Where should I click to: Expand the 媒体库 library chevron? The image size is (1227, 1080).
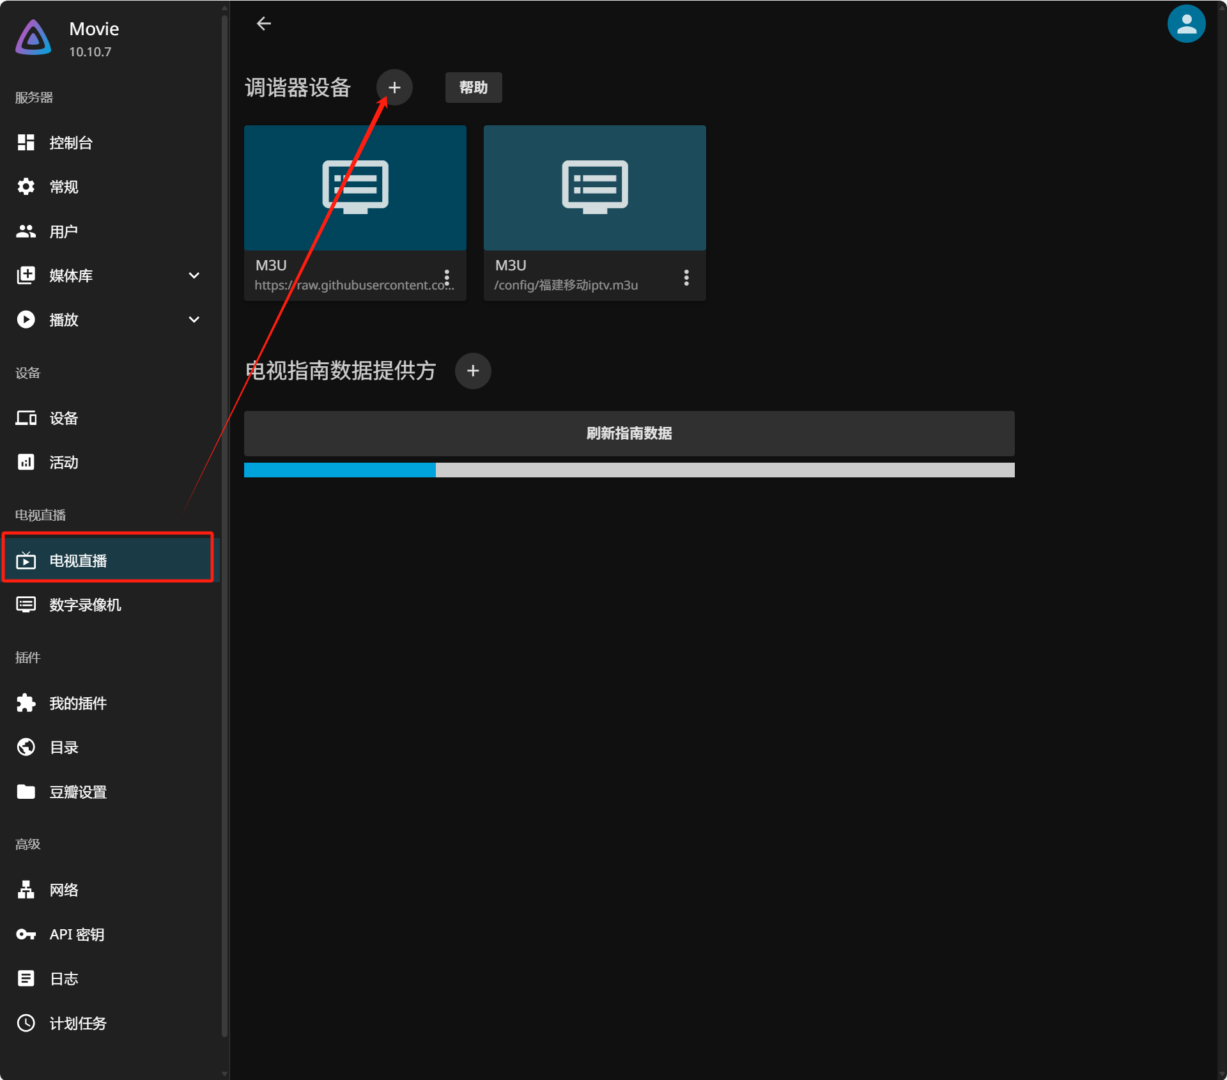point(194,276)
